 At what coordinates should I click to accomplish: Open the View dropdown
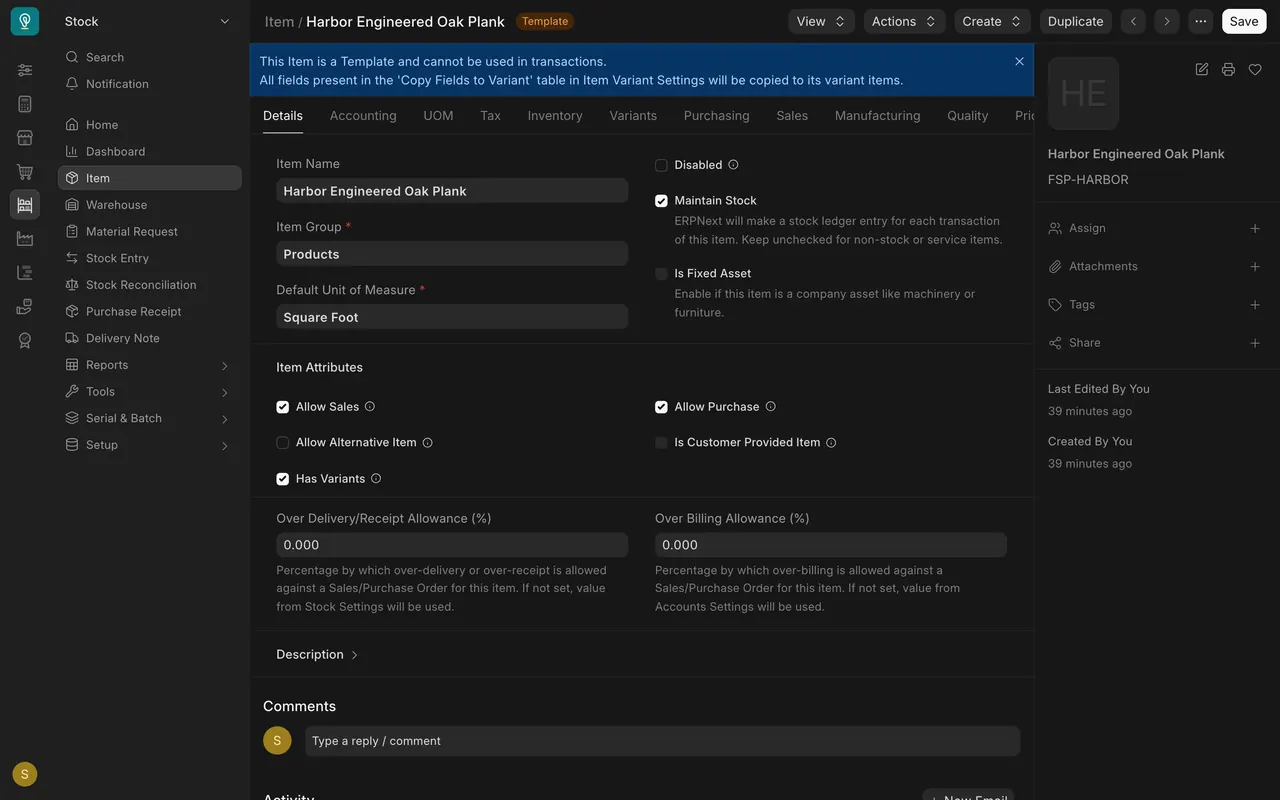pos(821,21)
